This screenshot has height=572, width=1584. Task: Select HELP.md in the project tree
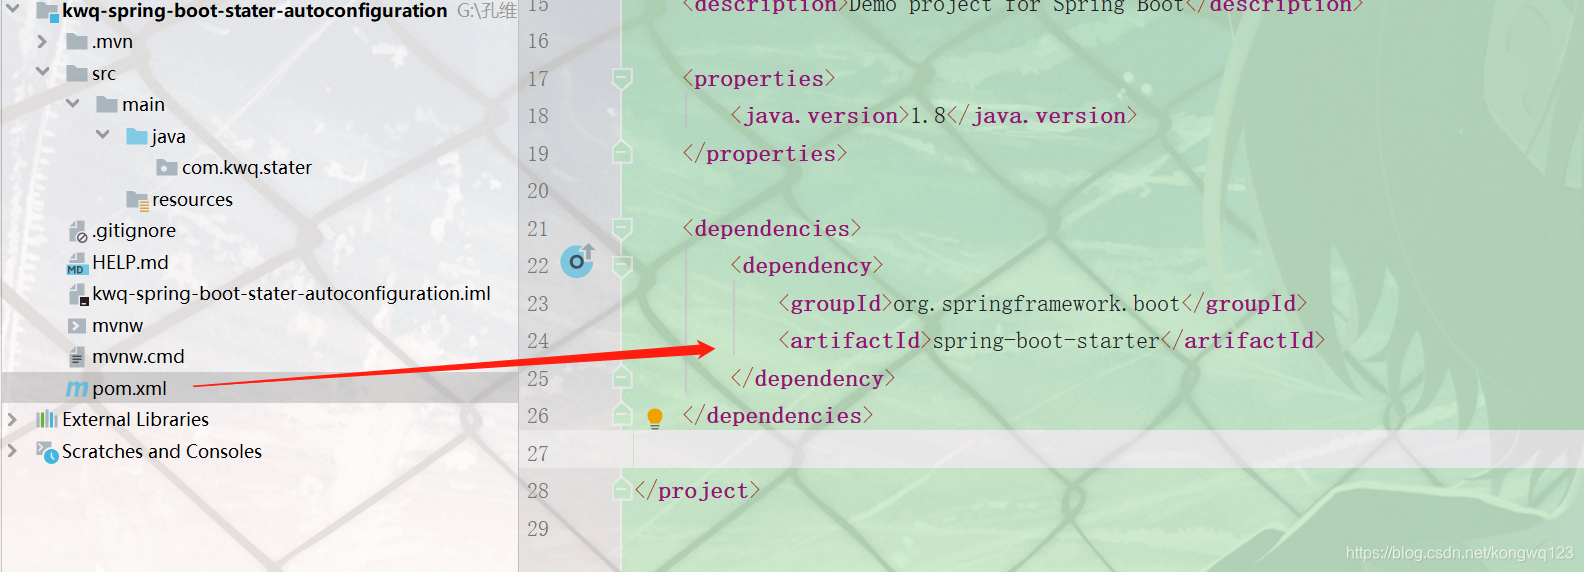[130, 262]
